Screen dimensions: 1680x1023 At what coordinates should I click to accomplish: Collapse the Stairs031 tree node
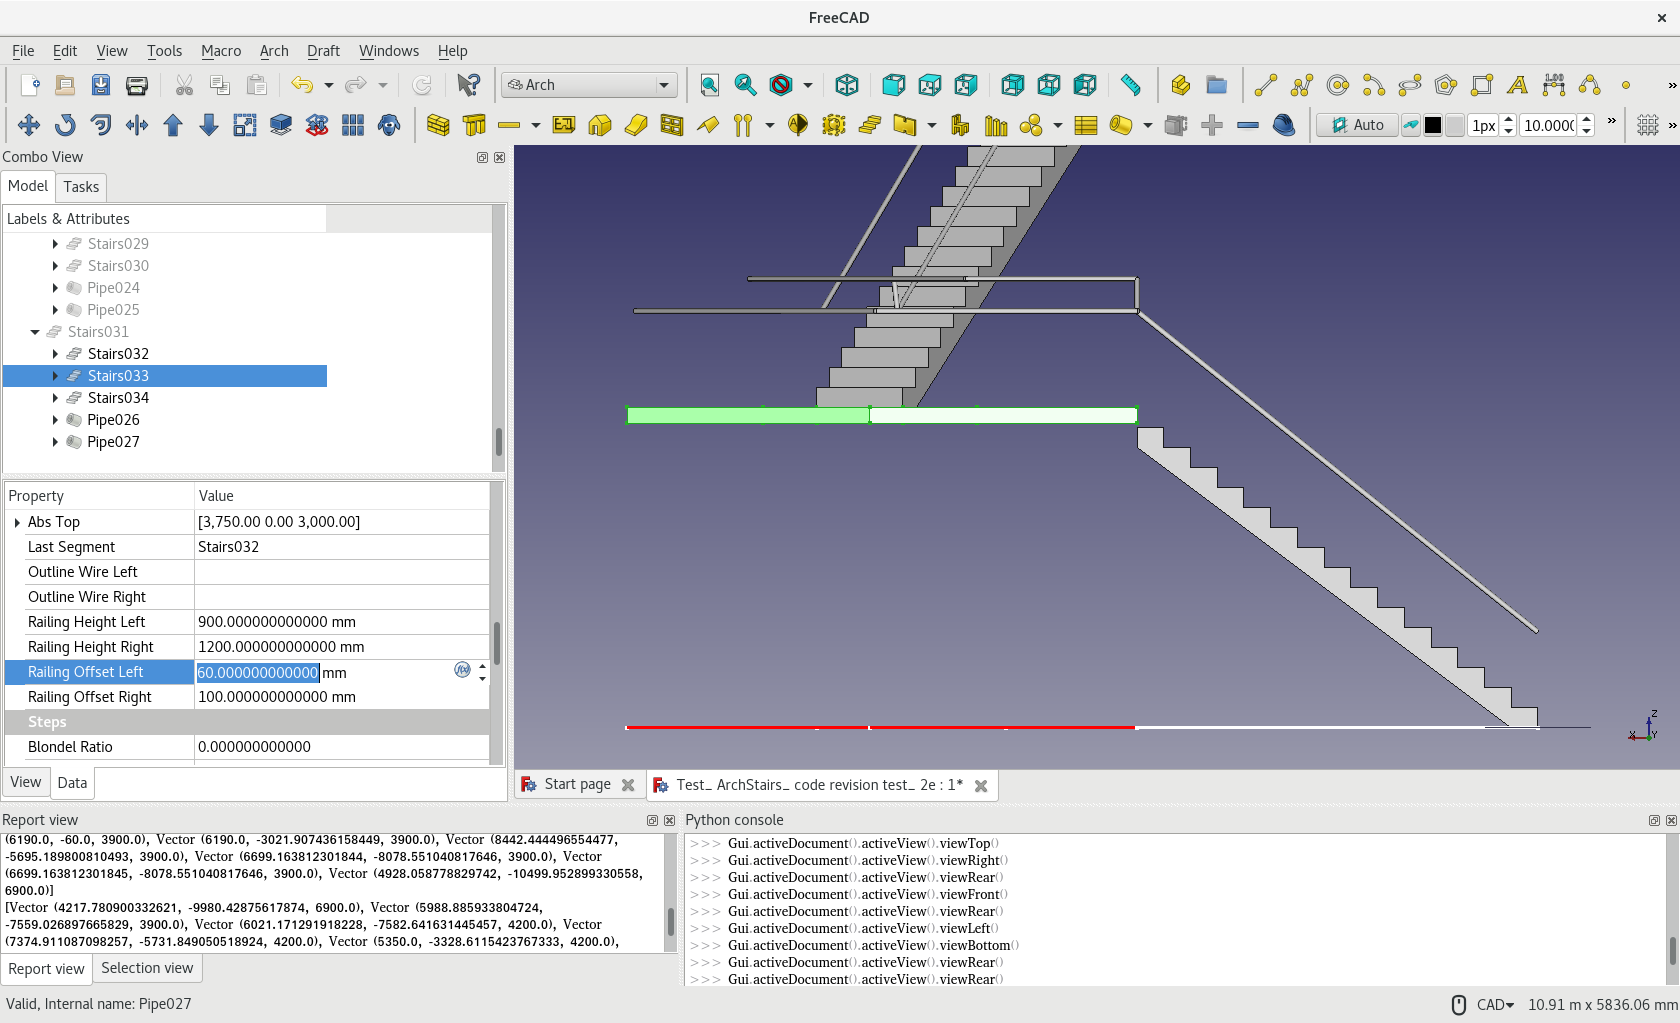(x=35, y=332)
